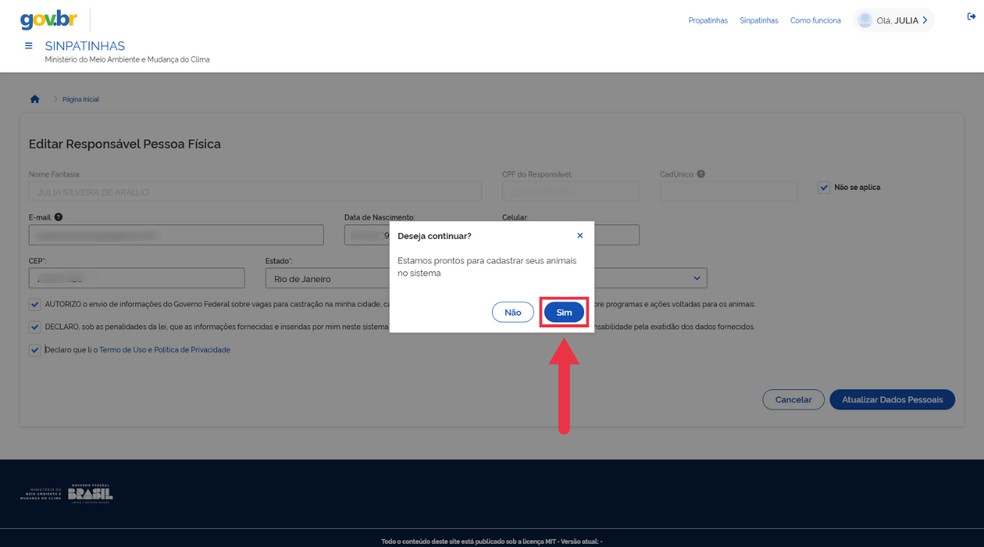Click the Estamos prontos para cadastrar message
Viewport: 984px width, 547px height.
click(486, 267)
